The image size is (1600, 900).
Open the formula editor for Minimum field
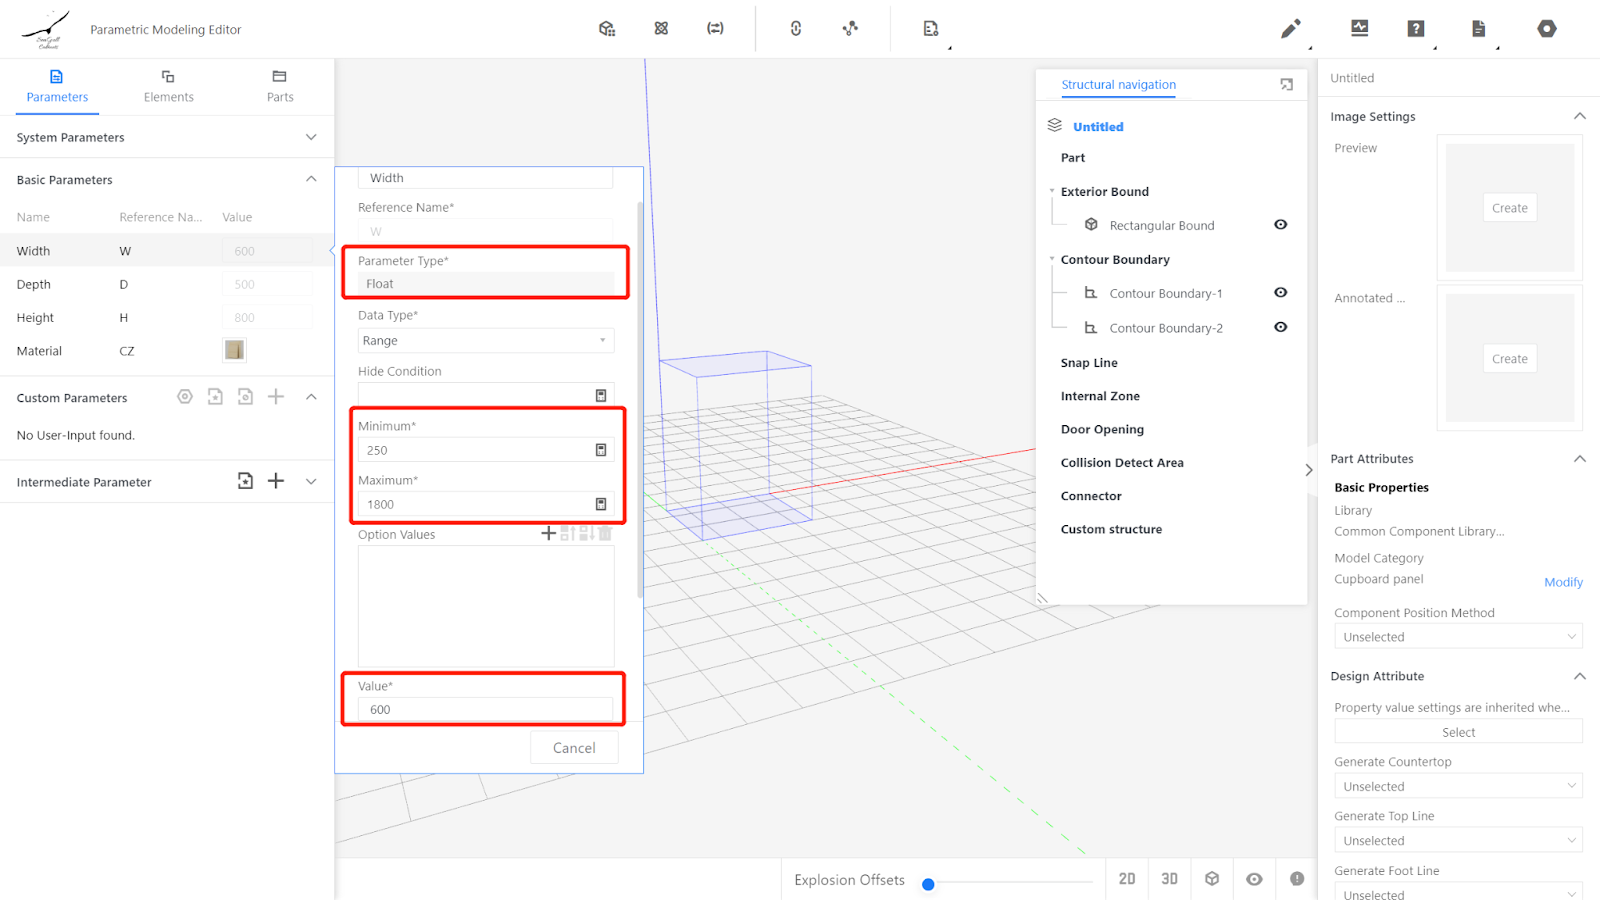pyautogui.click(x=601, y=450)
